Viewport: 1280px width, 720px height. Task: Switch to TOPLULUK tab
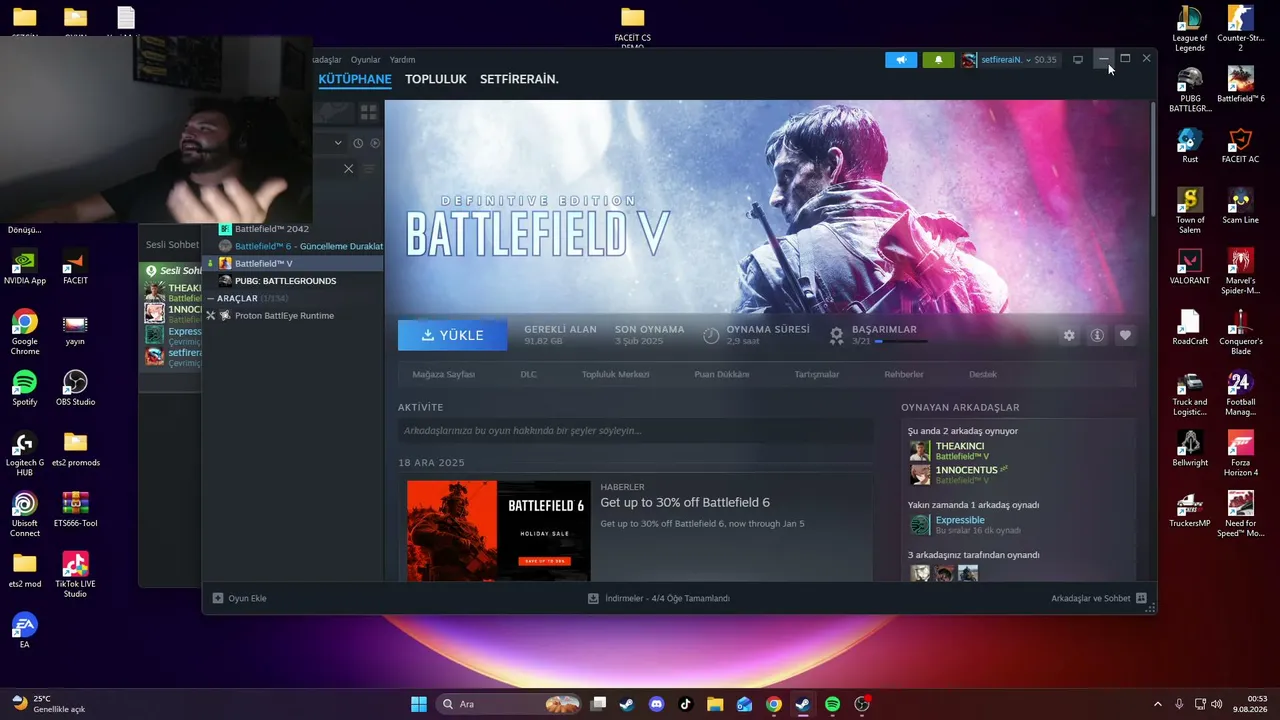436,79
